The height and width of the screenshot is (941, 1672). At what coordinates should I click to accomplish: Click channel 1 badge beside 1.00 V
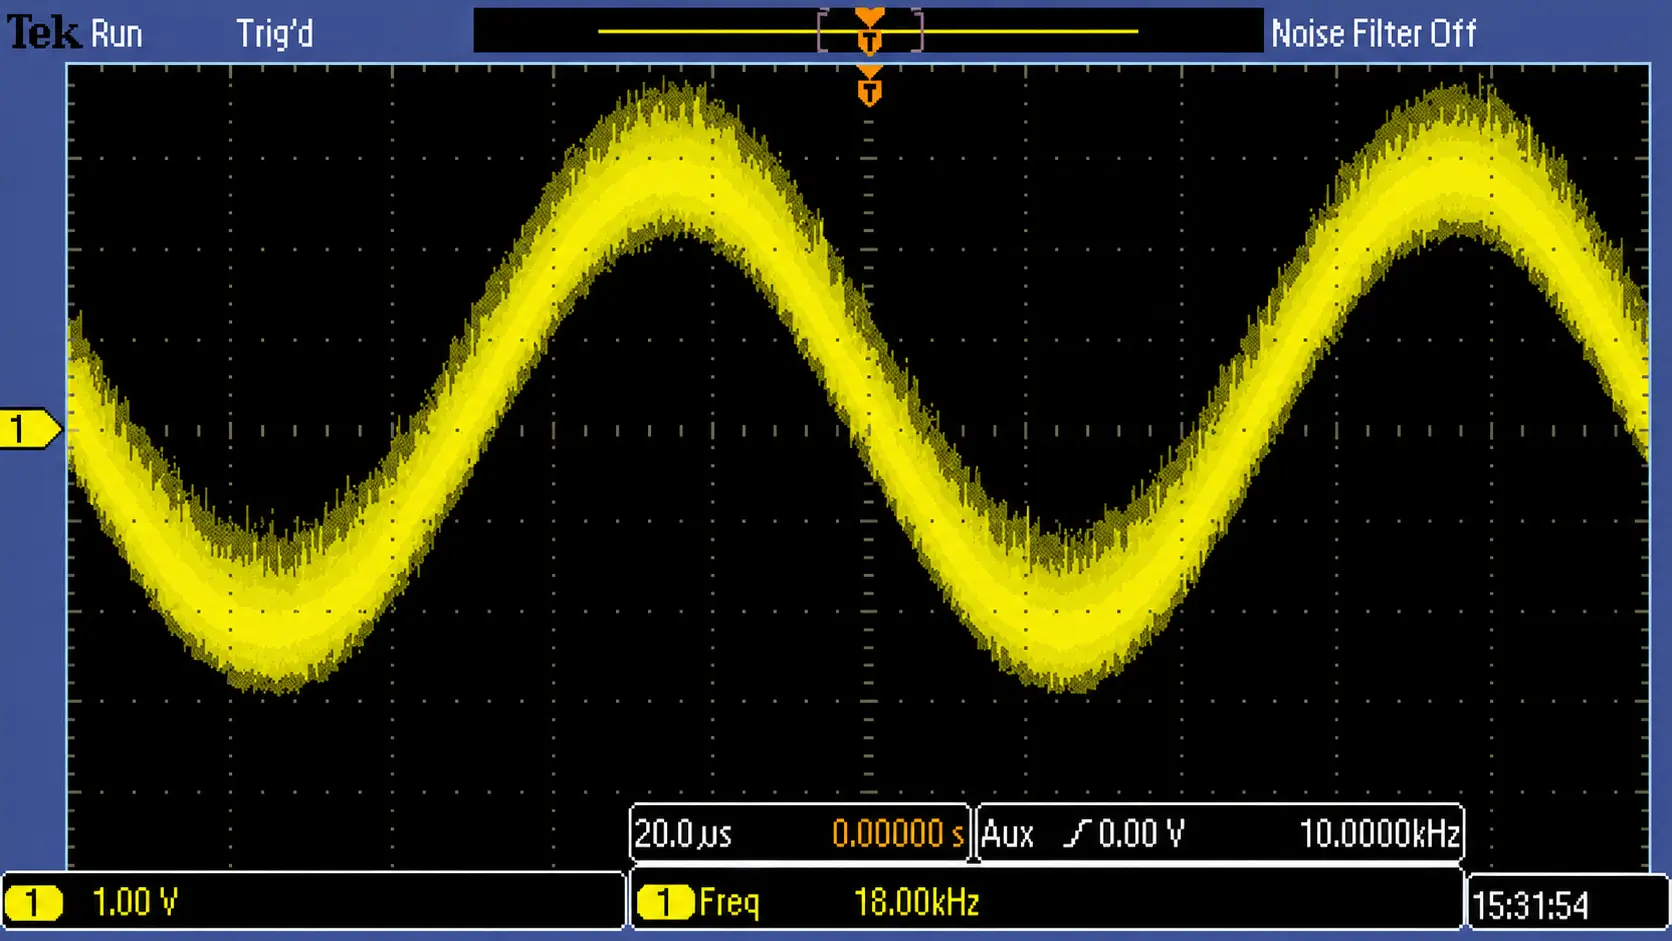tap(33, 903)
